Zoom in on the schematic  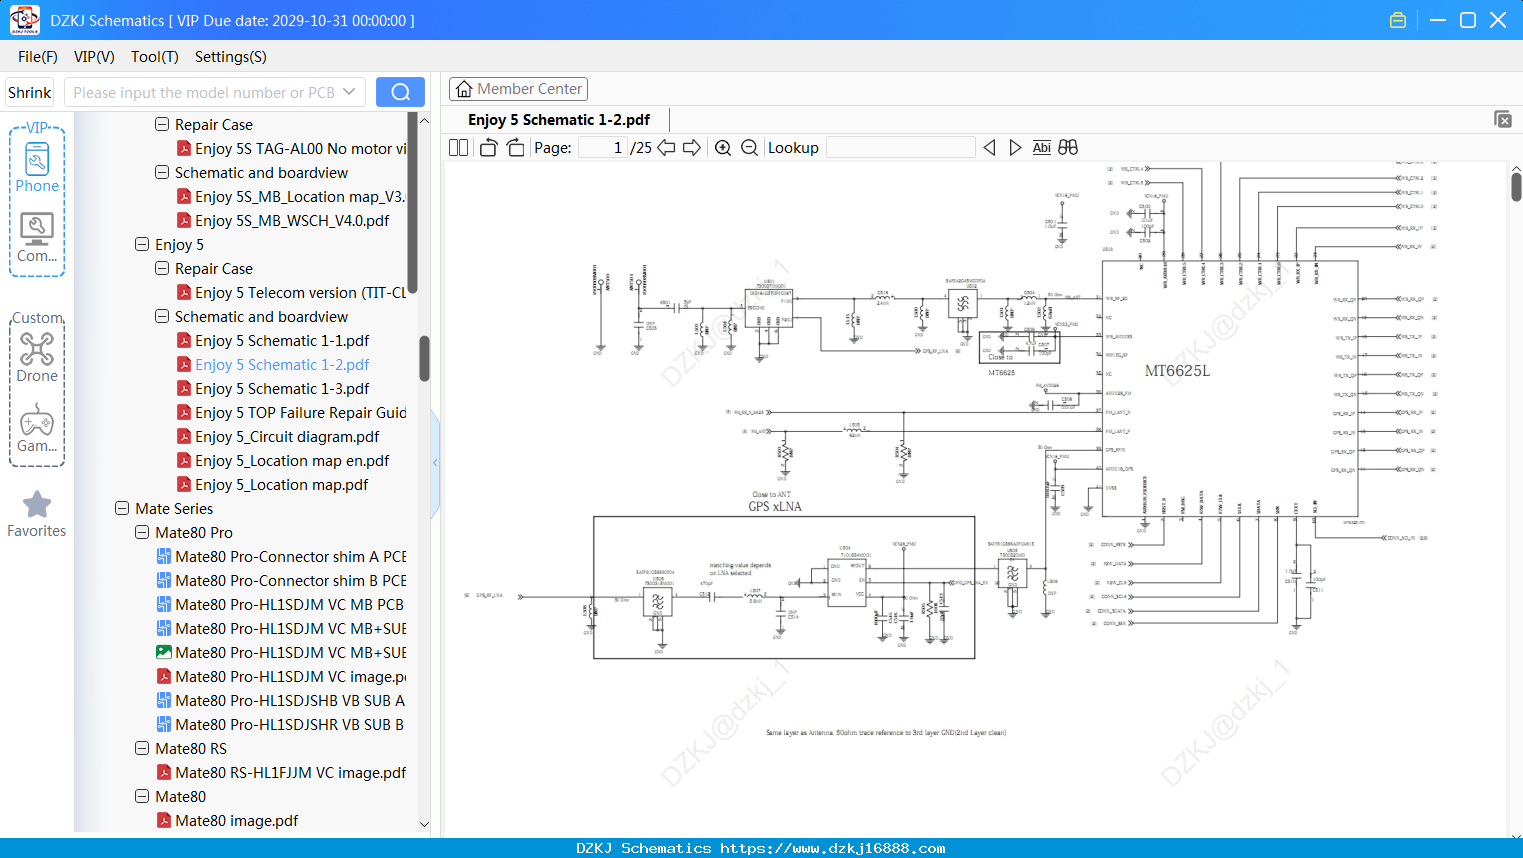(723, 148)
